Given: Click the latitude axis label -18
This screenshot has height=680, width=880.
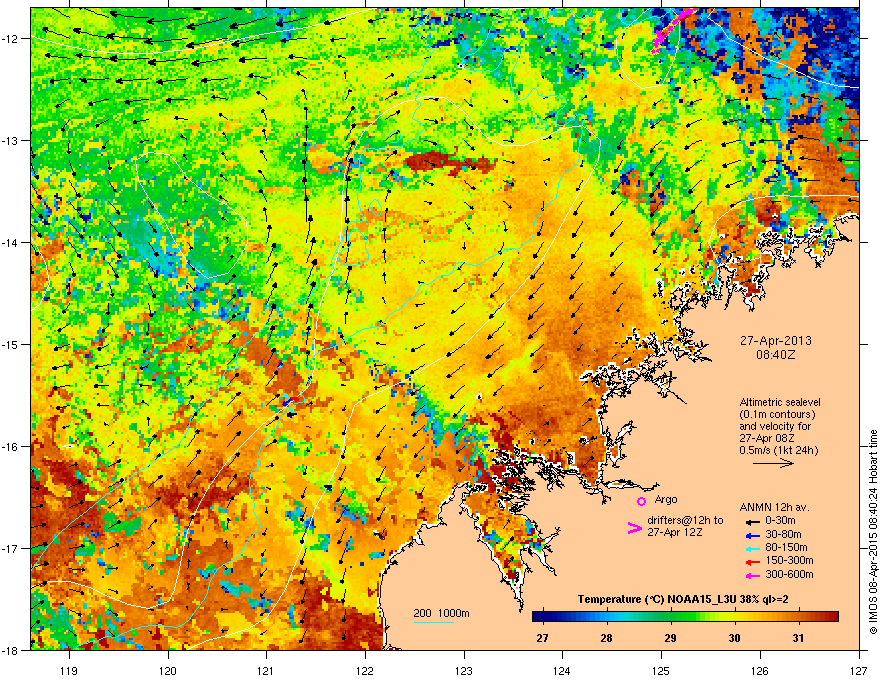Looking at the screenshot, I should coord(11,650).
